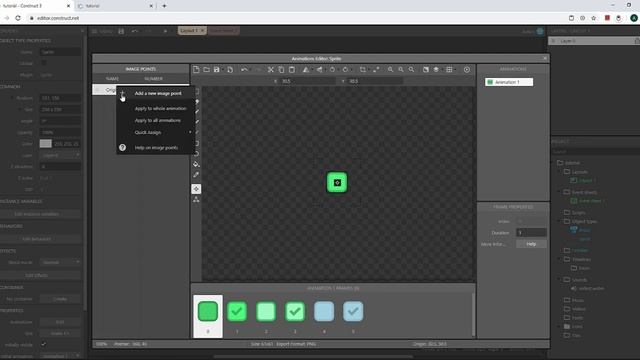The image size is (640, 360).
Task: Click the browser address bar
Action: click(294, 18)
